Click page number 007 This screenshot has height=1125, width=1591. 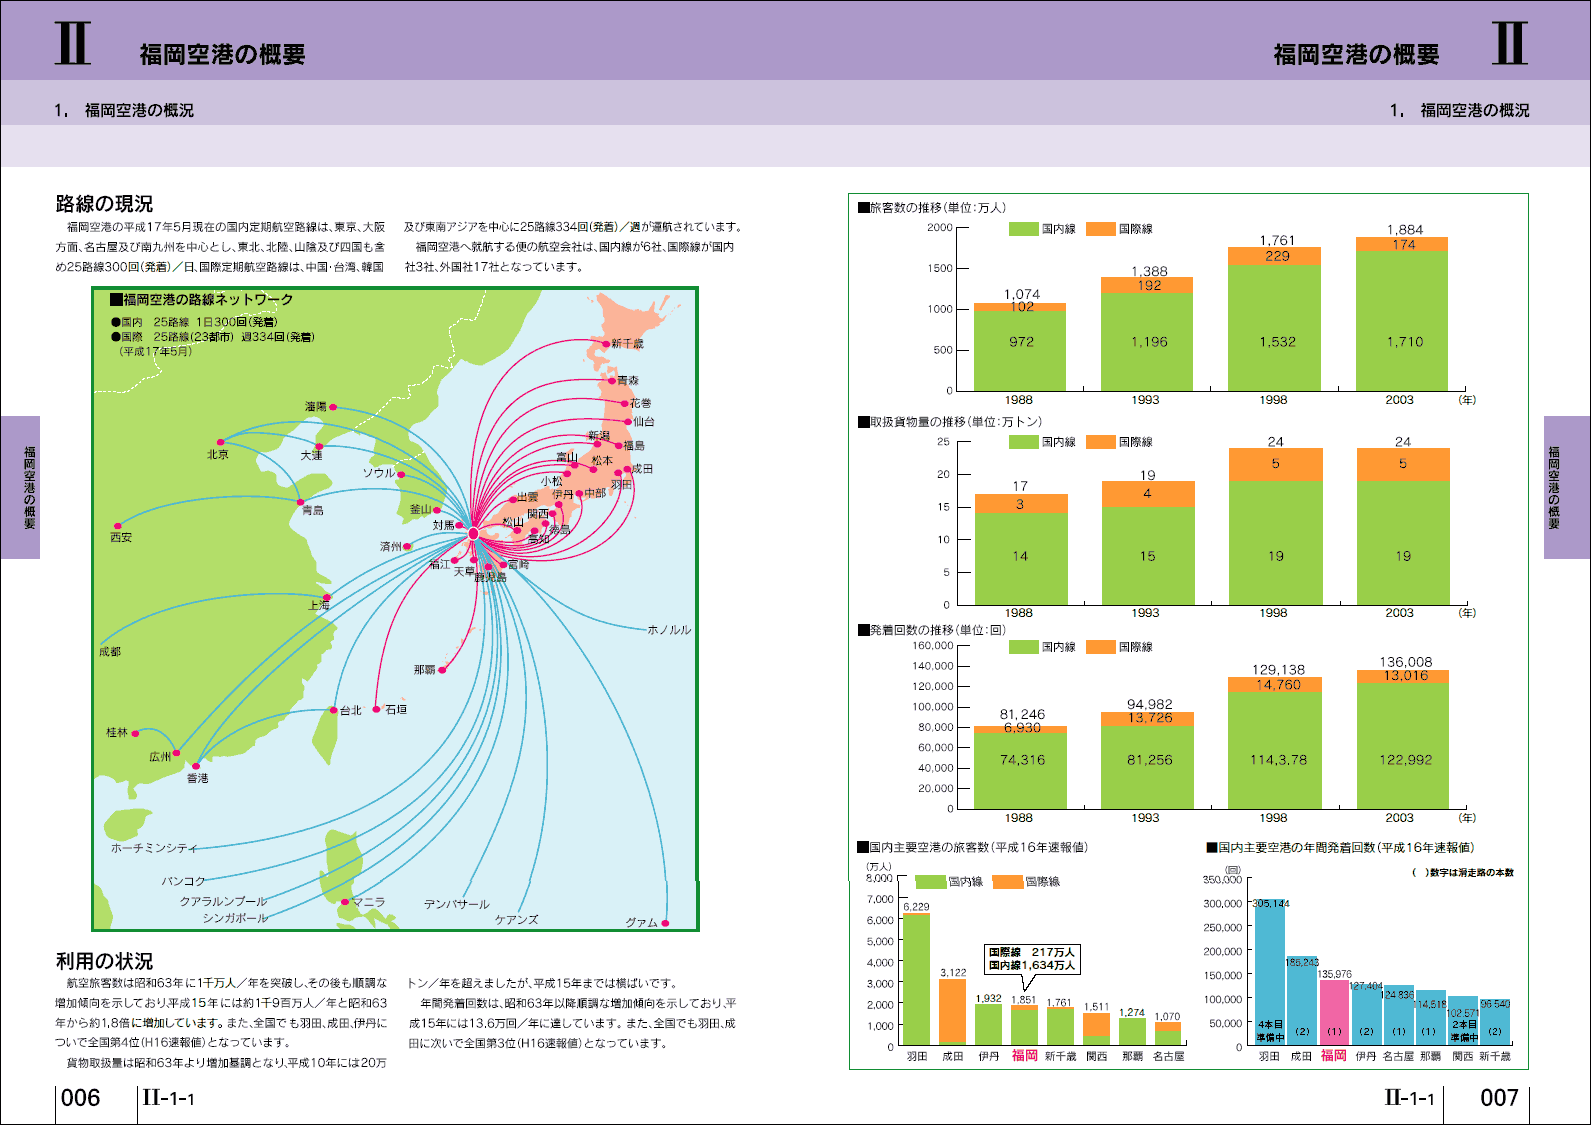point(1499,1098)
